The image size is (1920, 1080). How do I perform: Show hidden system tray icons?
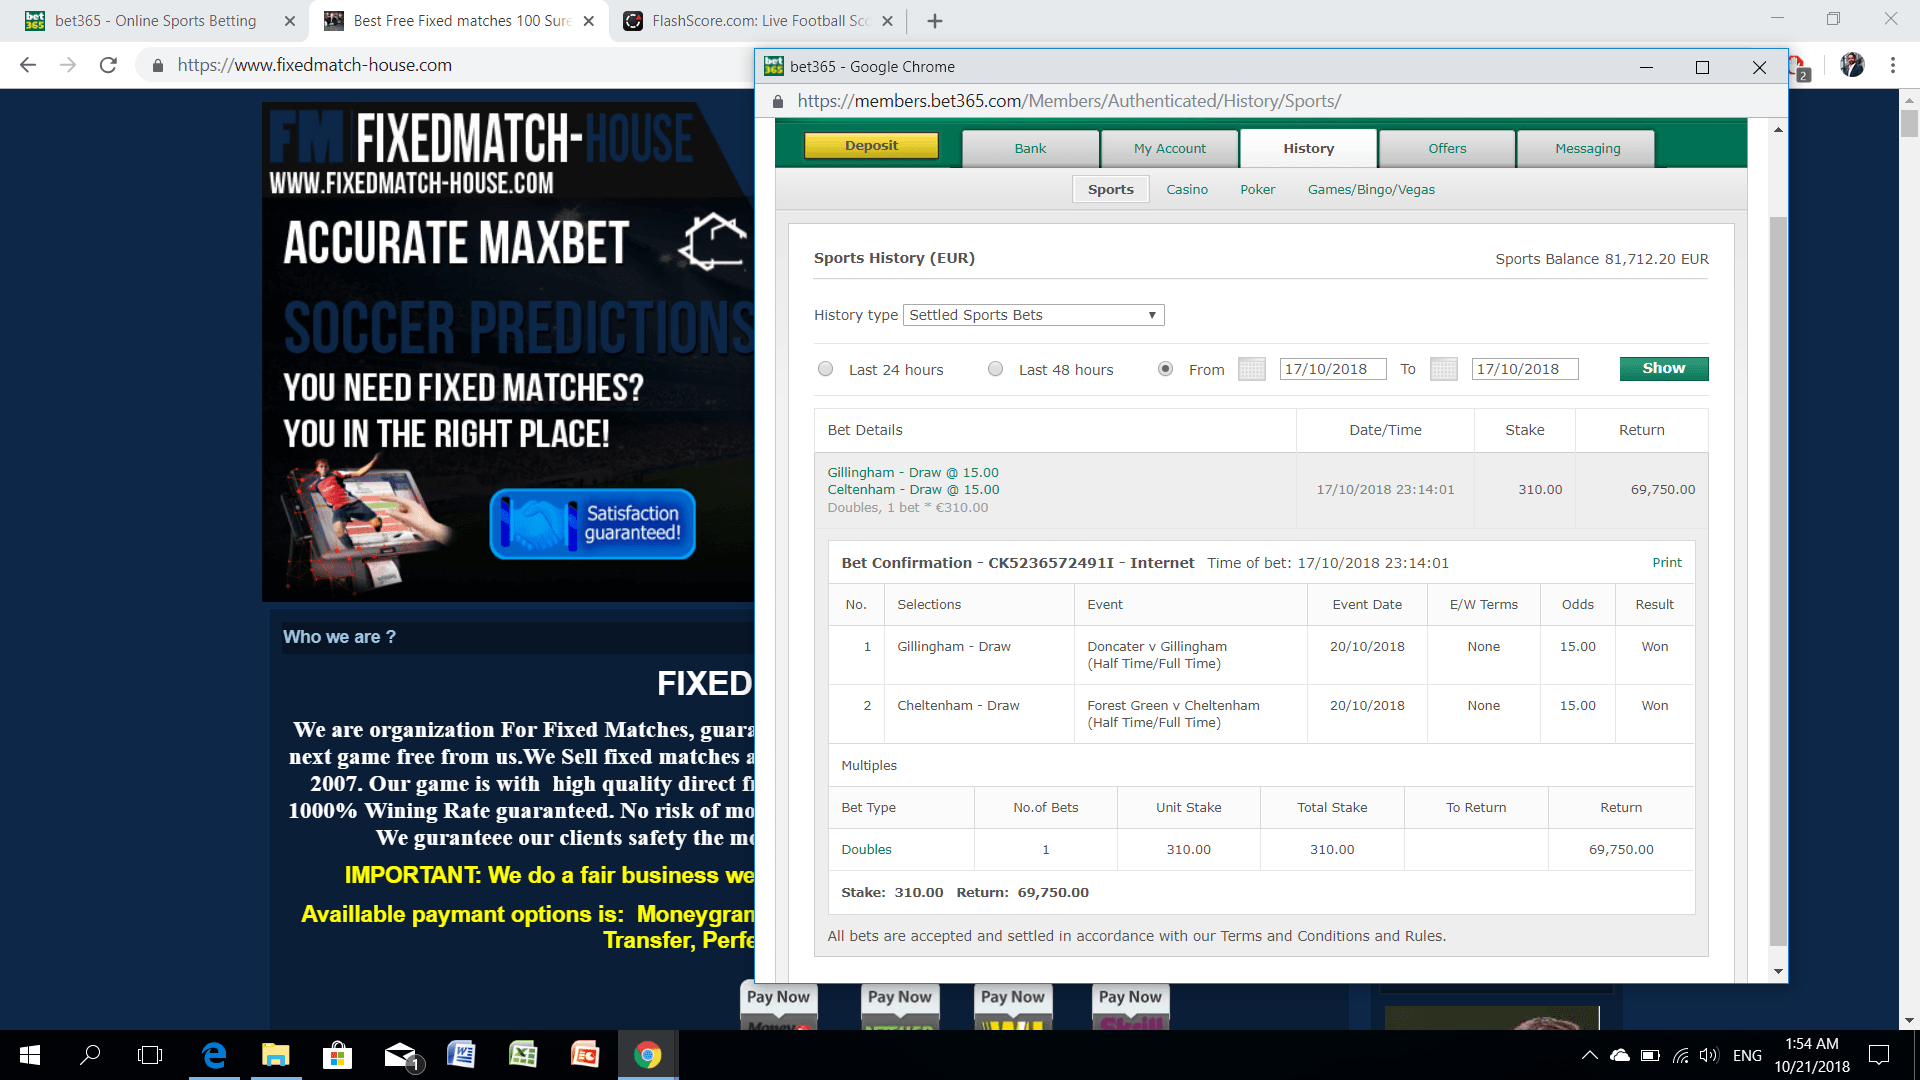coord(1589,1055)
